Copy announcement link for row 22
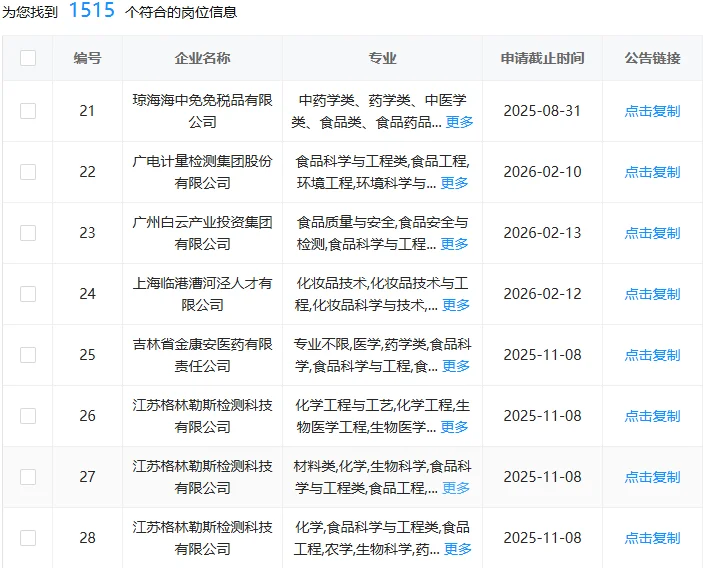Image resolution: width=703 pixels, height=568 pixels. [652, 172]
